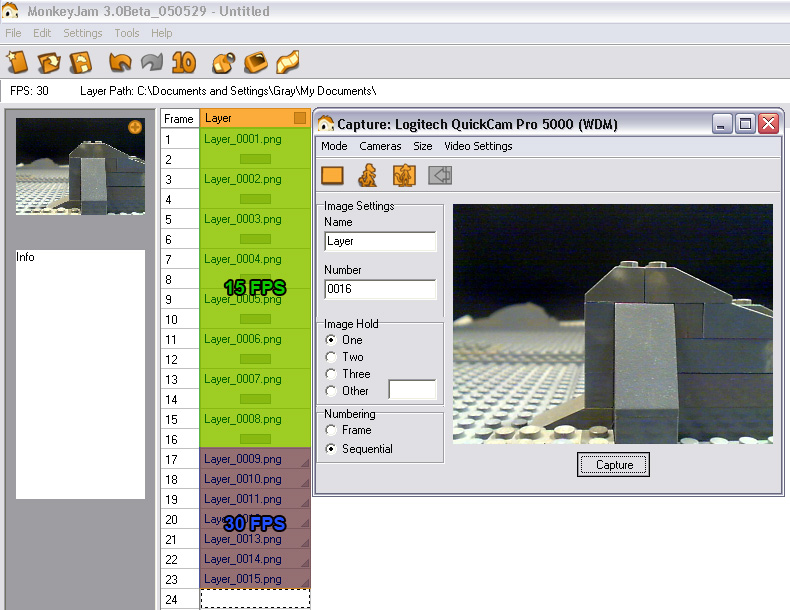Image resolution: width=790 pixels, height=610 pixels.
Task: Click the orange '10' toolbar icon
Action: 183,62
